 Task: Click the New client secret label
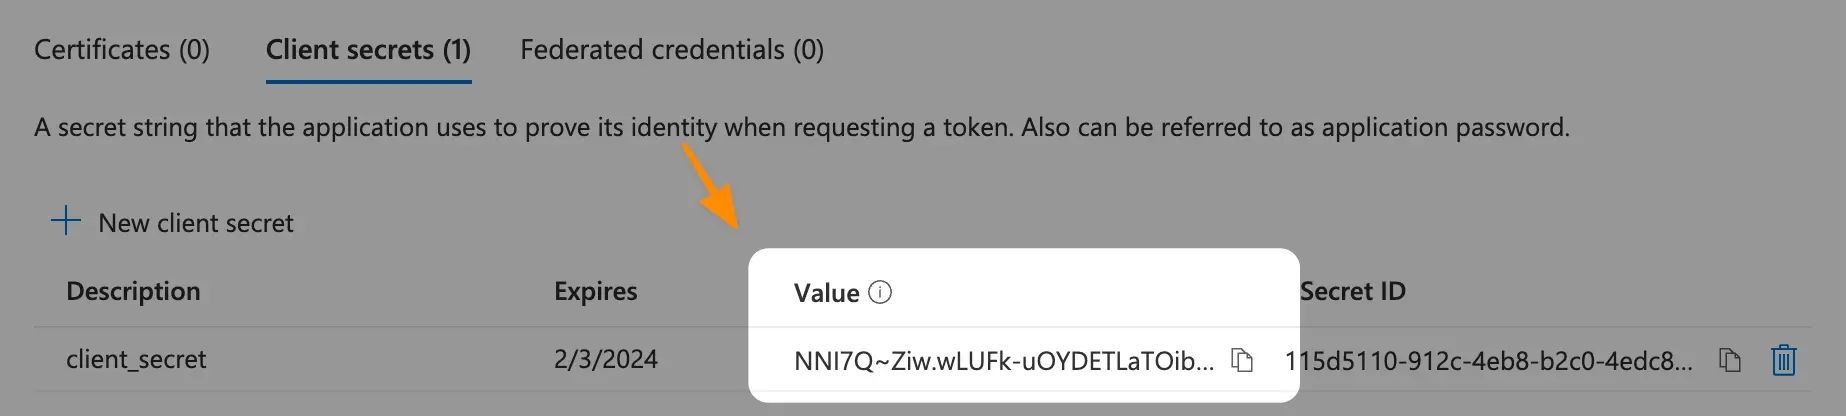pyautogui.click(x=196, y=223)
